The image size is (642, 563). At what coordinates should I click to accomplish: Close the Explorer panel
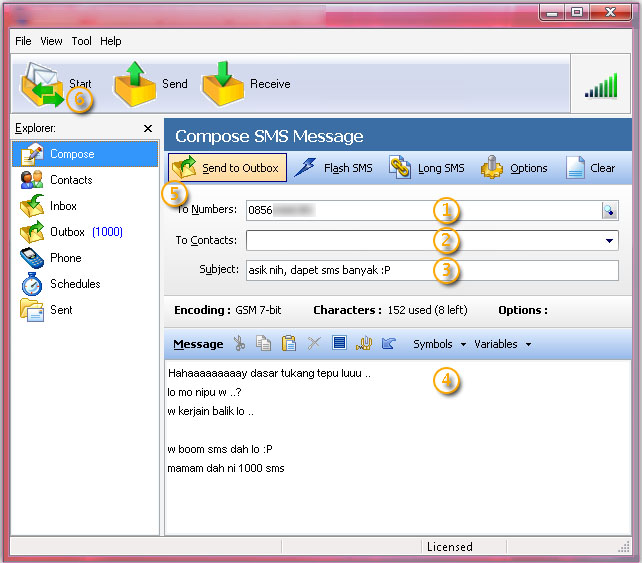(x=148, y=129)
